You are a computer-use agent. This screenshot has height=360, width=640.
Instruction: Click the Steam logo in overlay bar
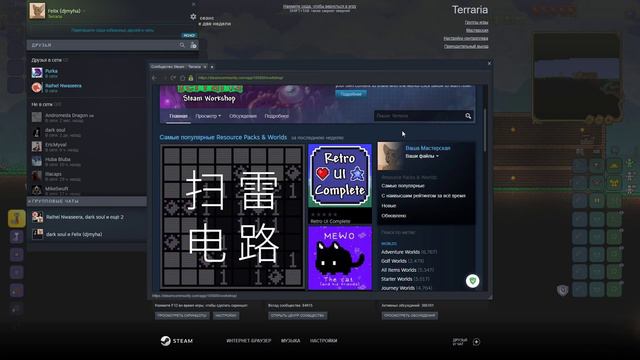tap(176, 341)
